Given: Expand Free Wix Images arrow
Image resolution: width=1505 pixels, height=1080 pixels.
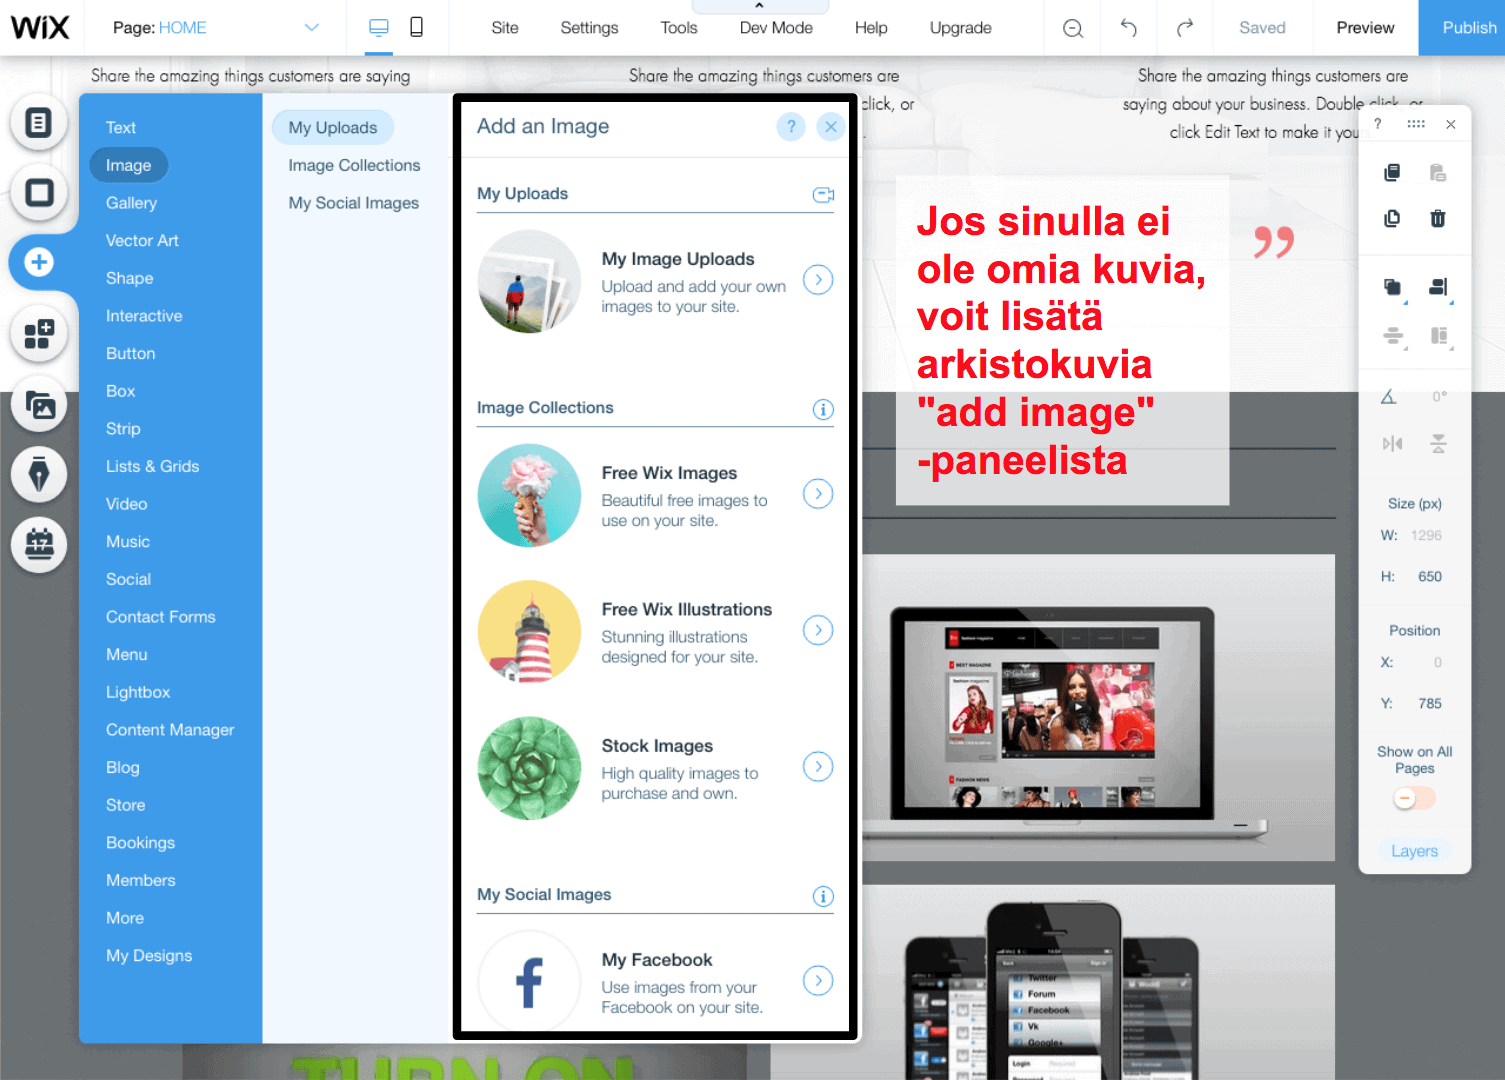Looking at the screenshot, I should 818,494.
